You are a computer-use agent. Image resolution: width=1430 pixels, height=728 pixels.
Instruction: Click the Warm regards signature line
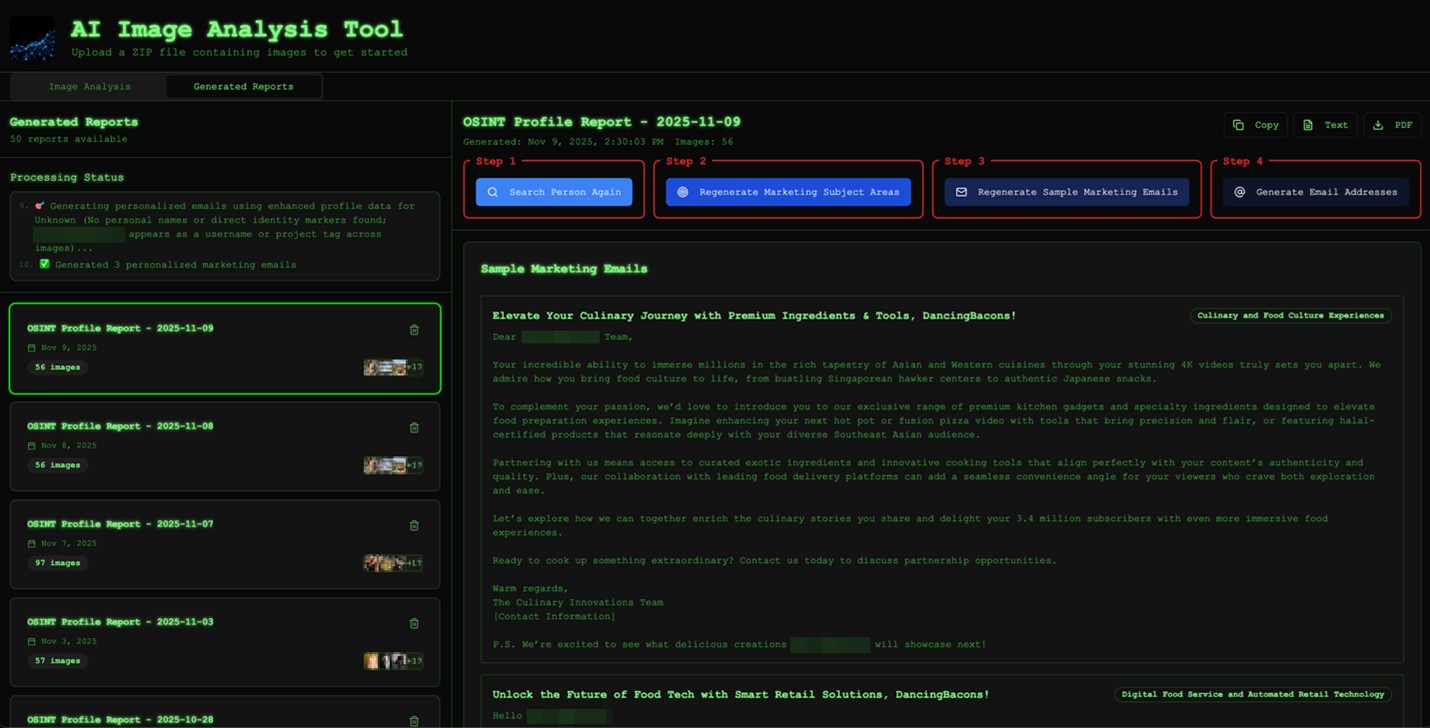click(530, 589)
